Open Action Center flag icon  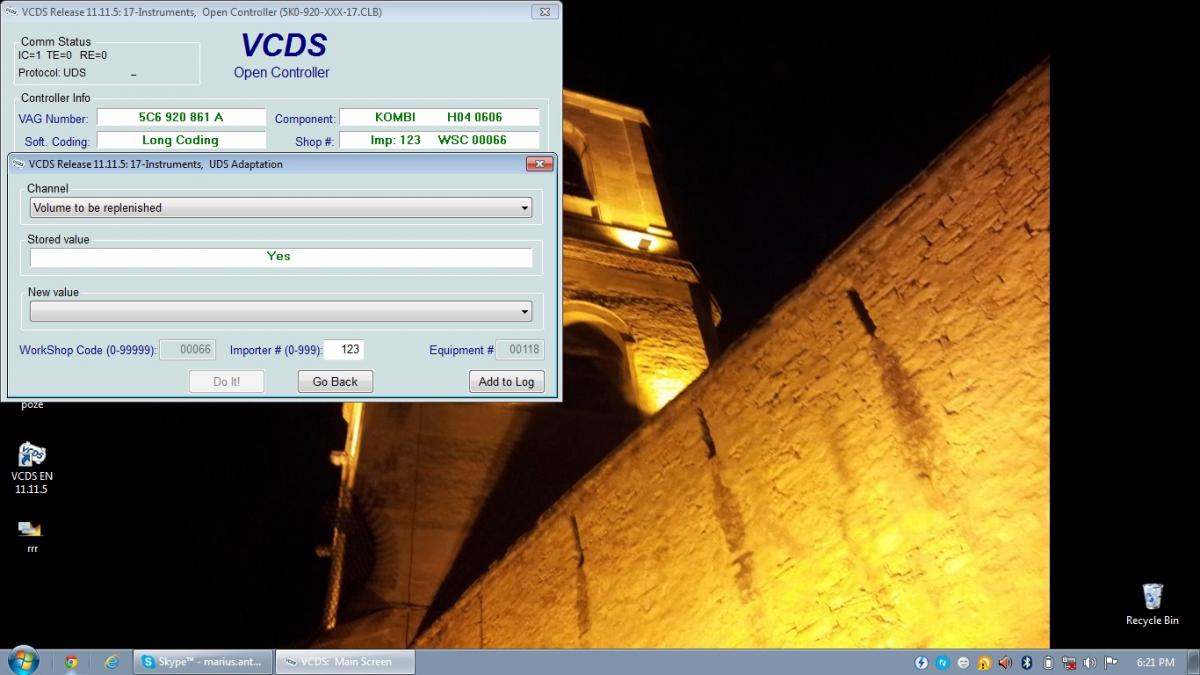tap(1110, 662)
